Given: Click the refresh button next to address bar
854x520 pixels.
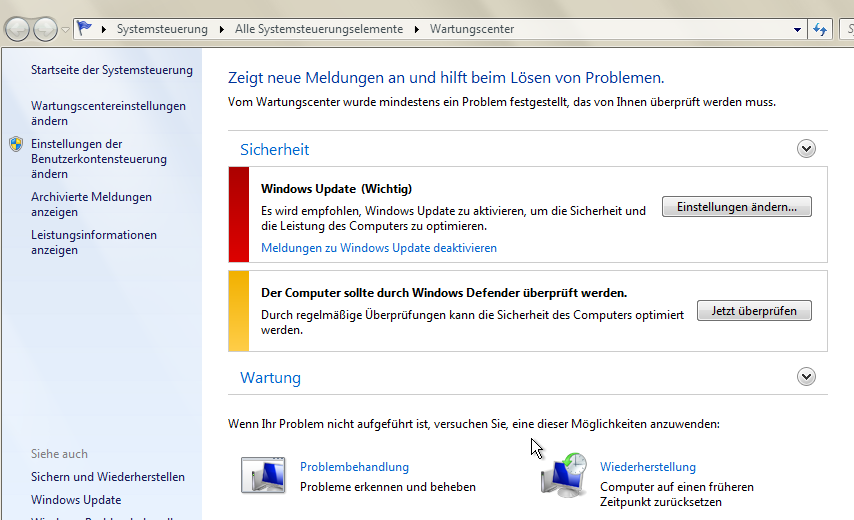Looking at the screenshot, I should (x=820, y=29).
